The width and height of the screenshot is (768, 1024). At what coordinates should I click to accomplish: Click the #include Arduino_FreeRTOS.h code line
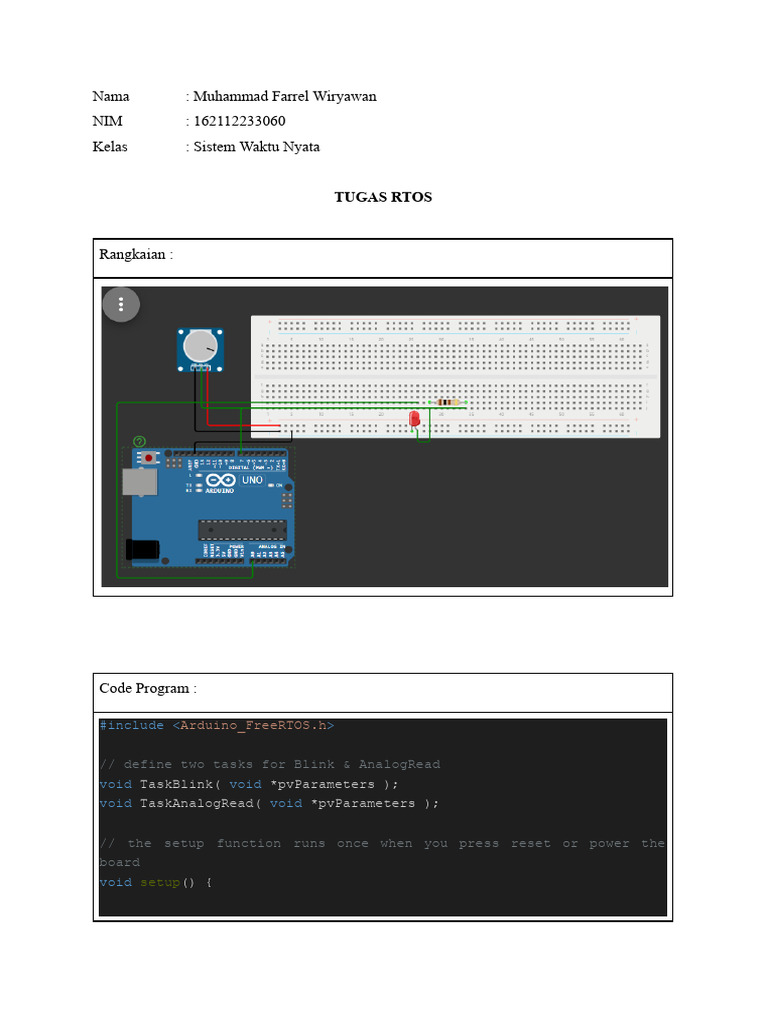(217, 725)
